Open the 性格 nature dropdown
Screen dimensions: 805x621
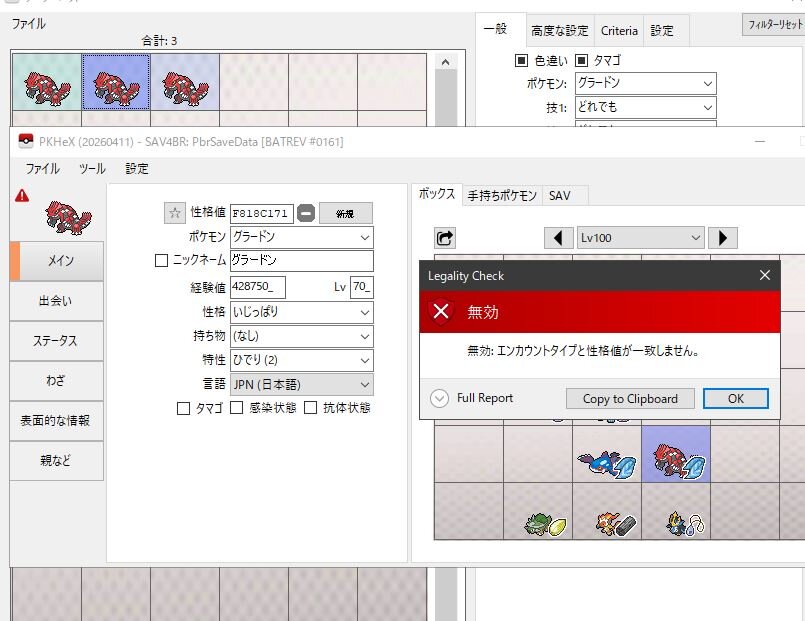(x=301, y=312)
